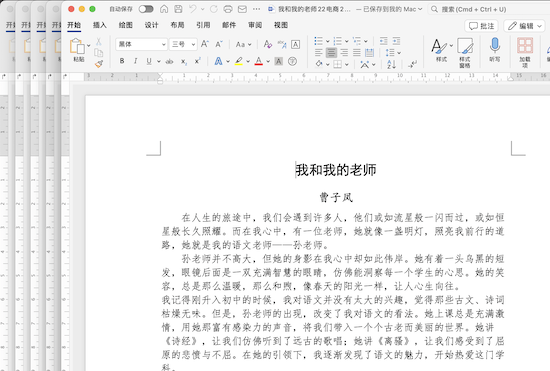Apply the yellow text highlight color
Screen dimensions: 550x371
pos(239,61)
